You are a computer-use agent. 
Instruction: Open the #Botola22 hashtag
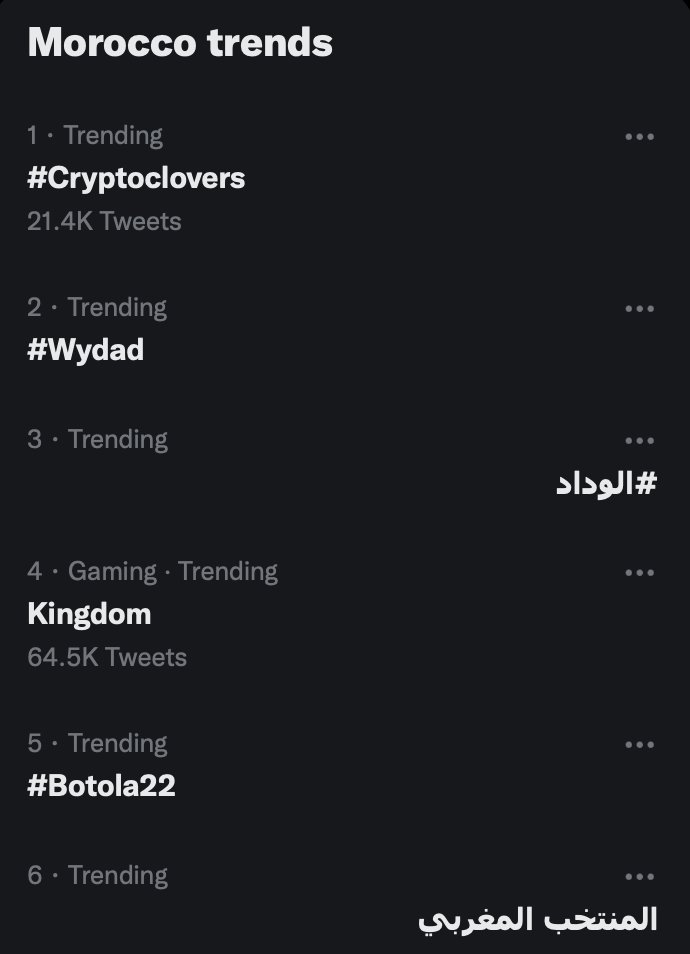click(102, 785)
